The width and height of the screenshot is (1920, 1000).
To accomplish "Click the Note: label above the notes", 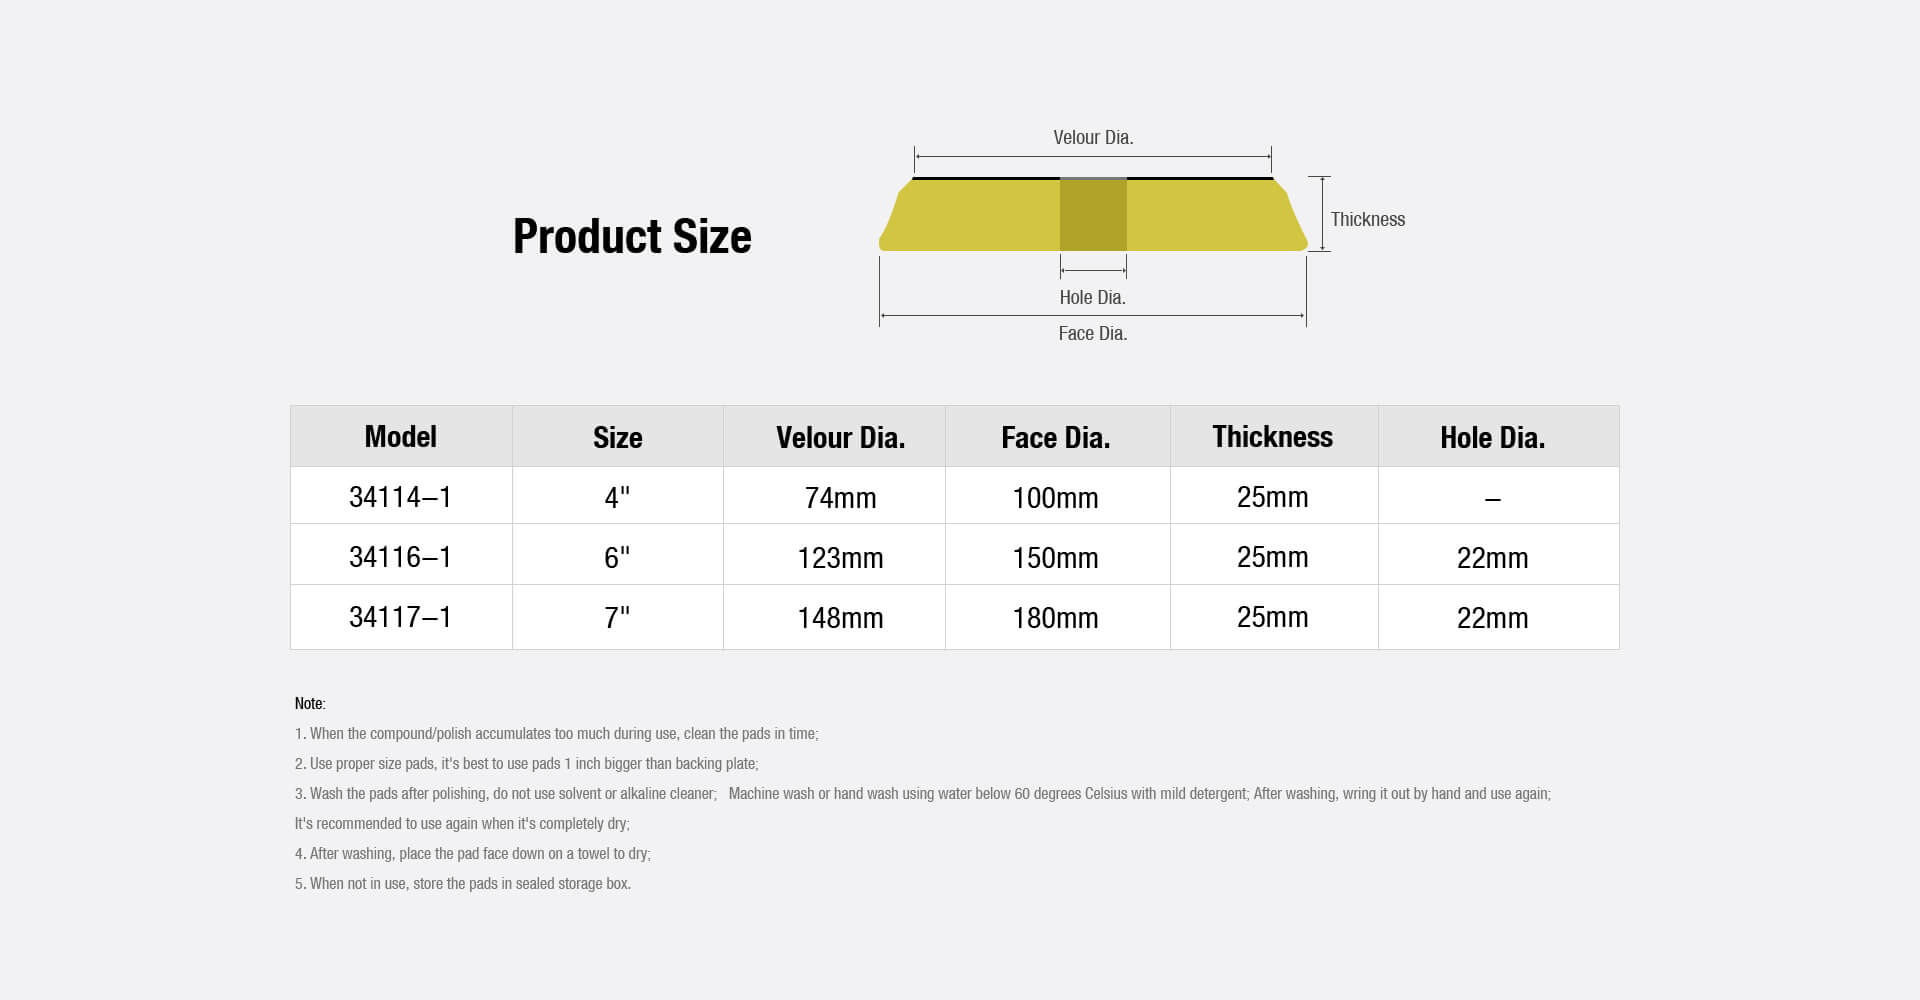I will click(x=310, y=704).
